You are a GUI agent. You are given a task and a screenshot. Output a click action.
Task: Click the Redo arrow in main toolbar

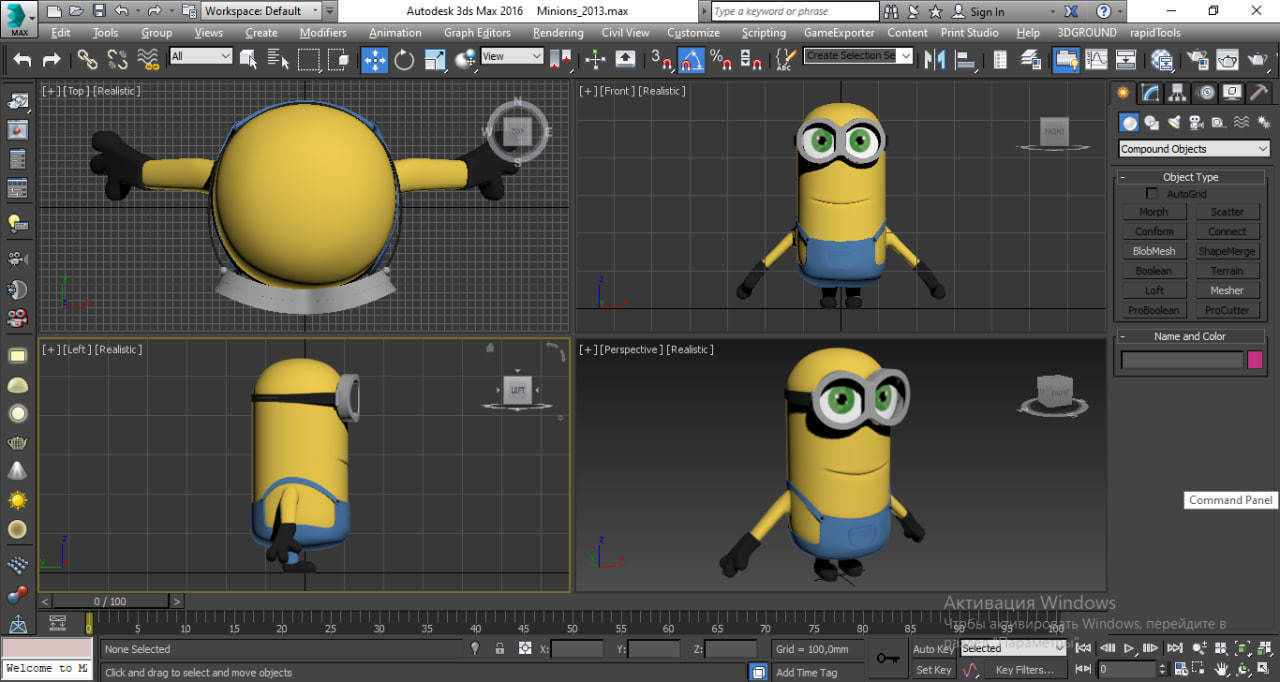pyautogui.click(x=51, y=59)
